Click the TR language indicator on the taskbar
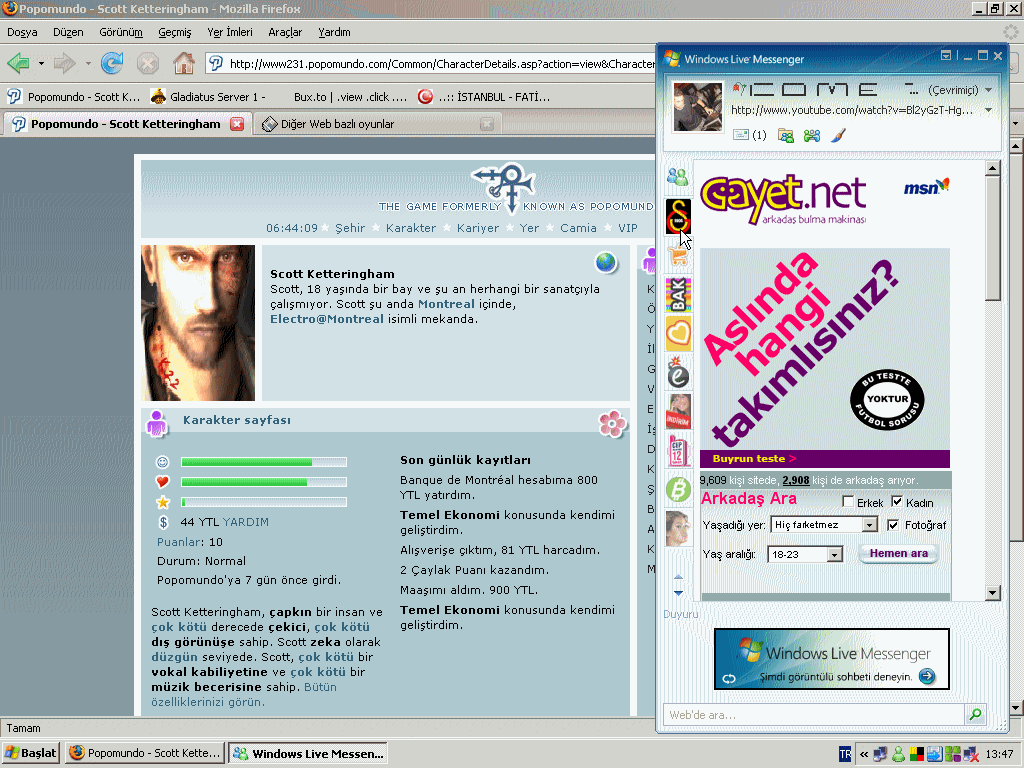 tap(845, 754)
